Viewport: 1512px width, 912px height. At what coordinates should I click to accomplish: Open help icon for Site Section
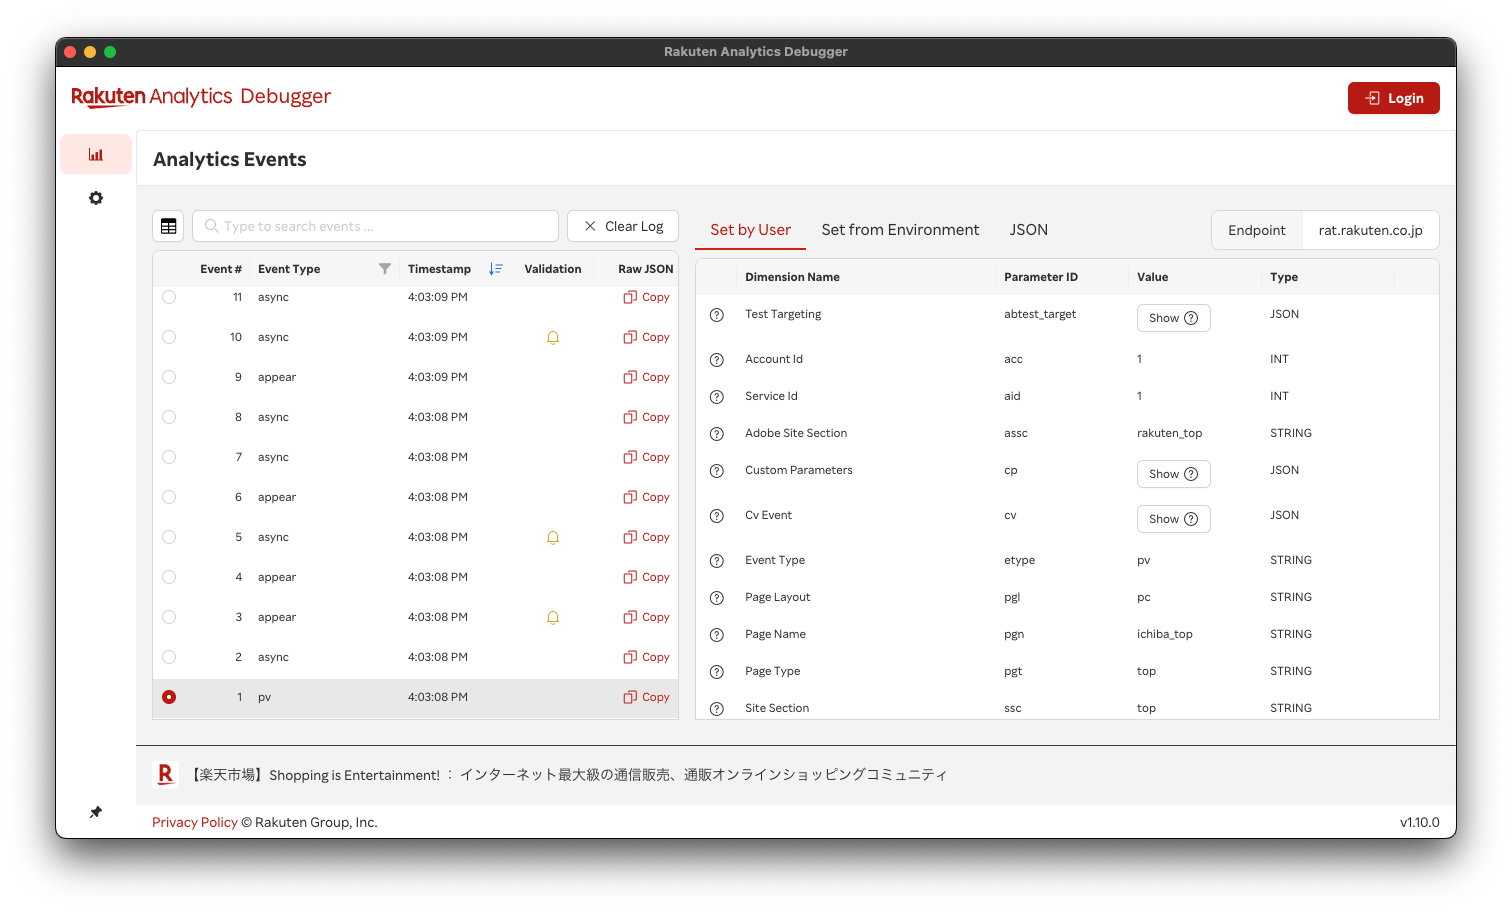pyautogui.click(x=717, y=709)
